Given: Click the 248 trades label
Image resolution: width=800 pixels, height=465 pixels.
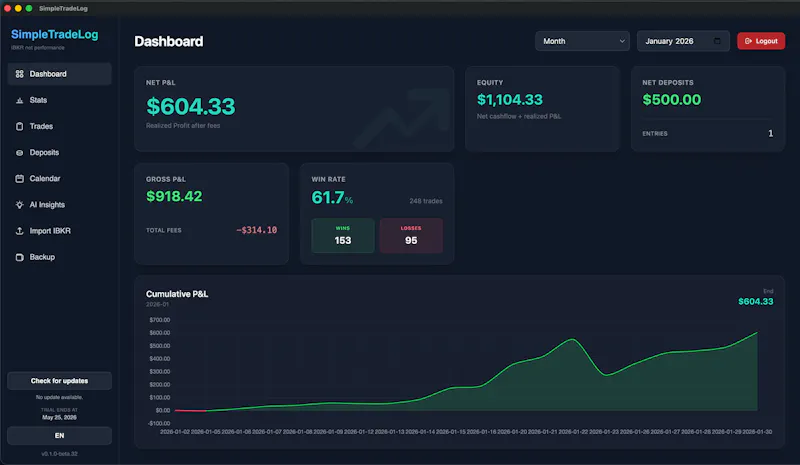Looking at the screenshot, I should click(x=426, y=201).
